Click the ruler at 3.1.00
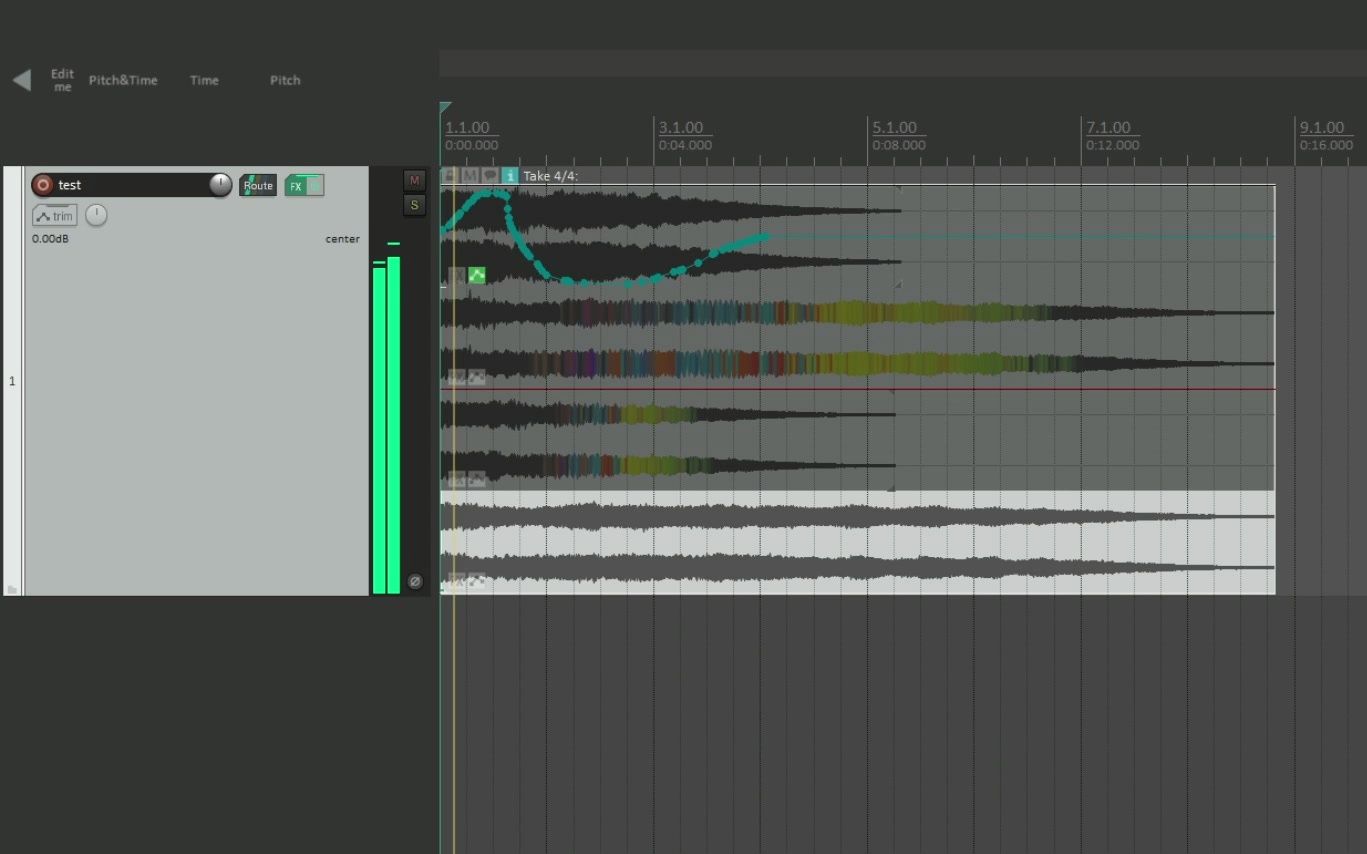The image size is (1367, 854). click(680, 128)
